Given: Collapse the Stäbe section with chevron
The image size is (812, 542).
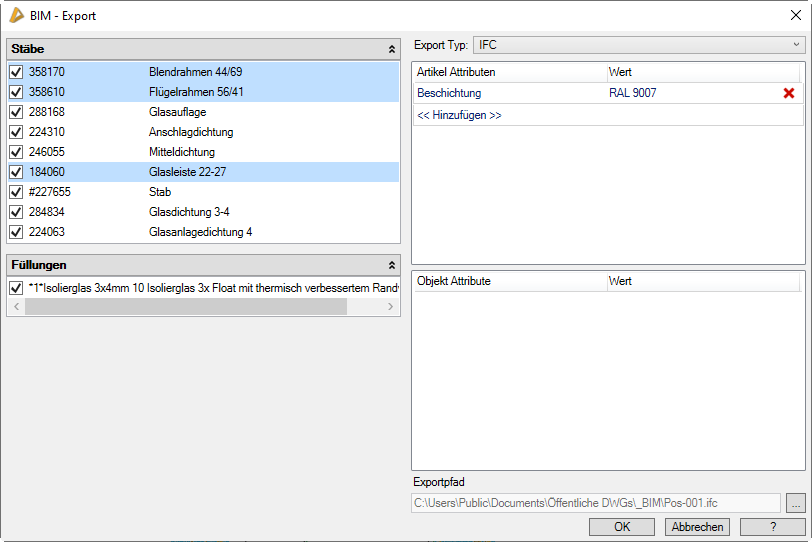Looking at the screenshot, I should tap(391, 48).
